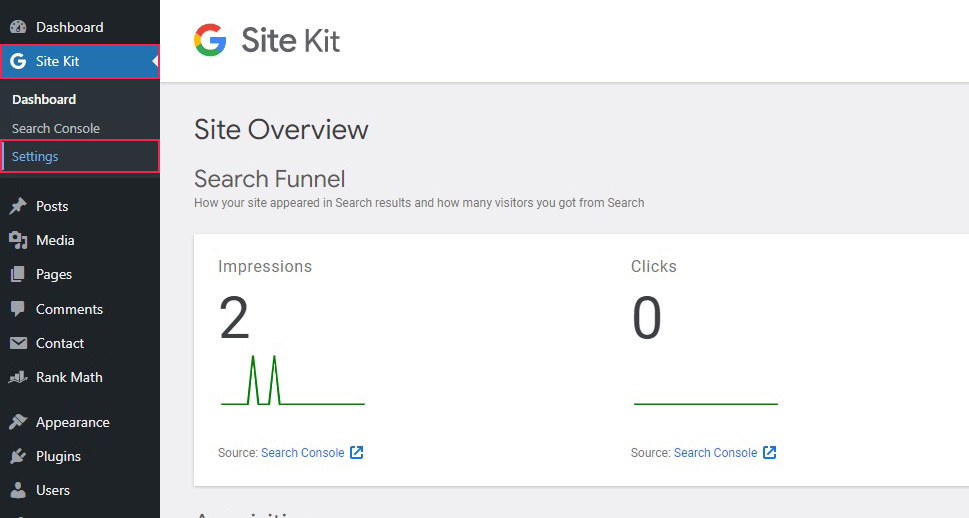
Task: Go to the Posts menu
Action: click(x=52, y=206)
